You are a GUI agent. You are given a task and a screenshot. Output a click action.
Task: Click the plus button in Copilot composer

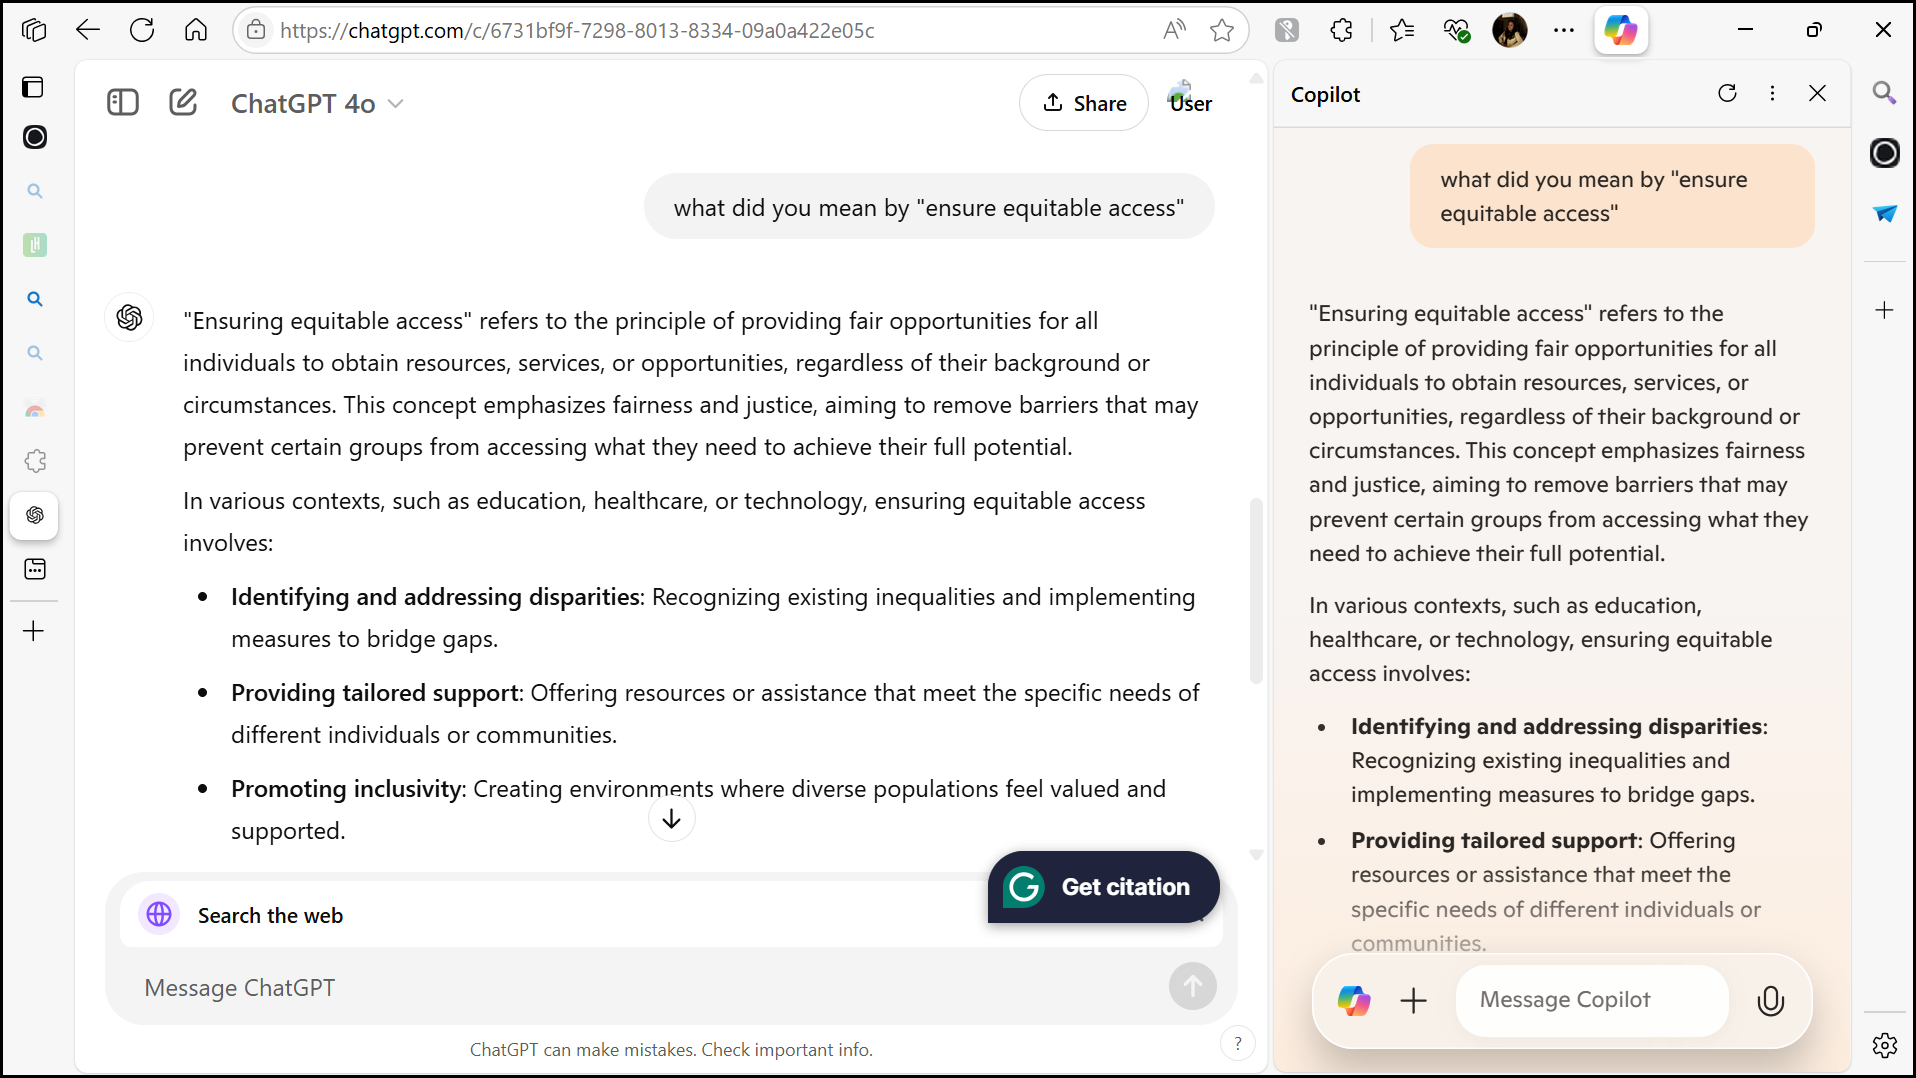click(1414, 1000)
